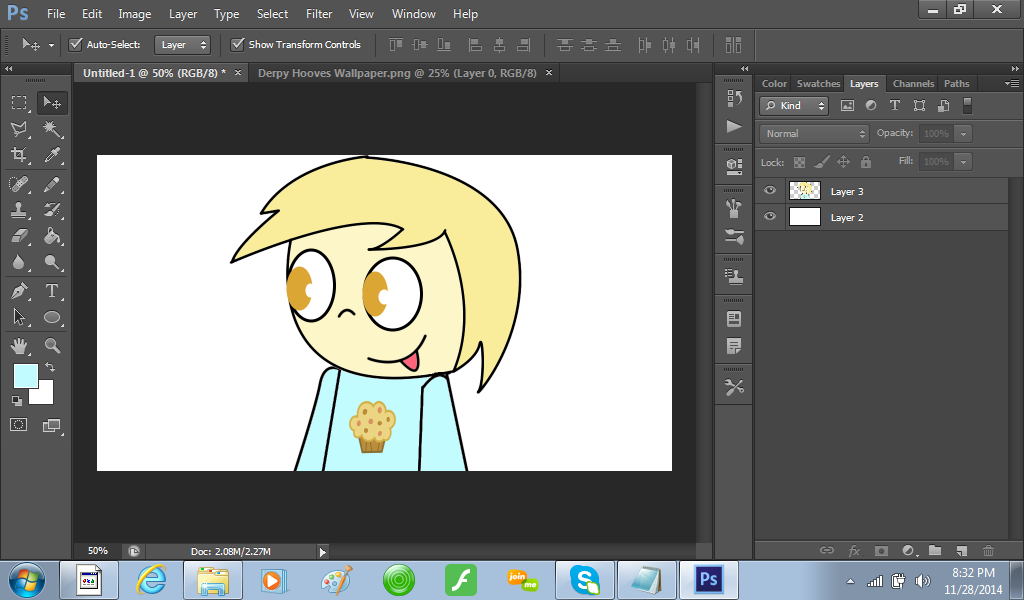Select the Healing Brush tool

point(19,185)
